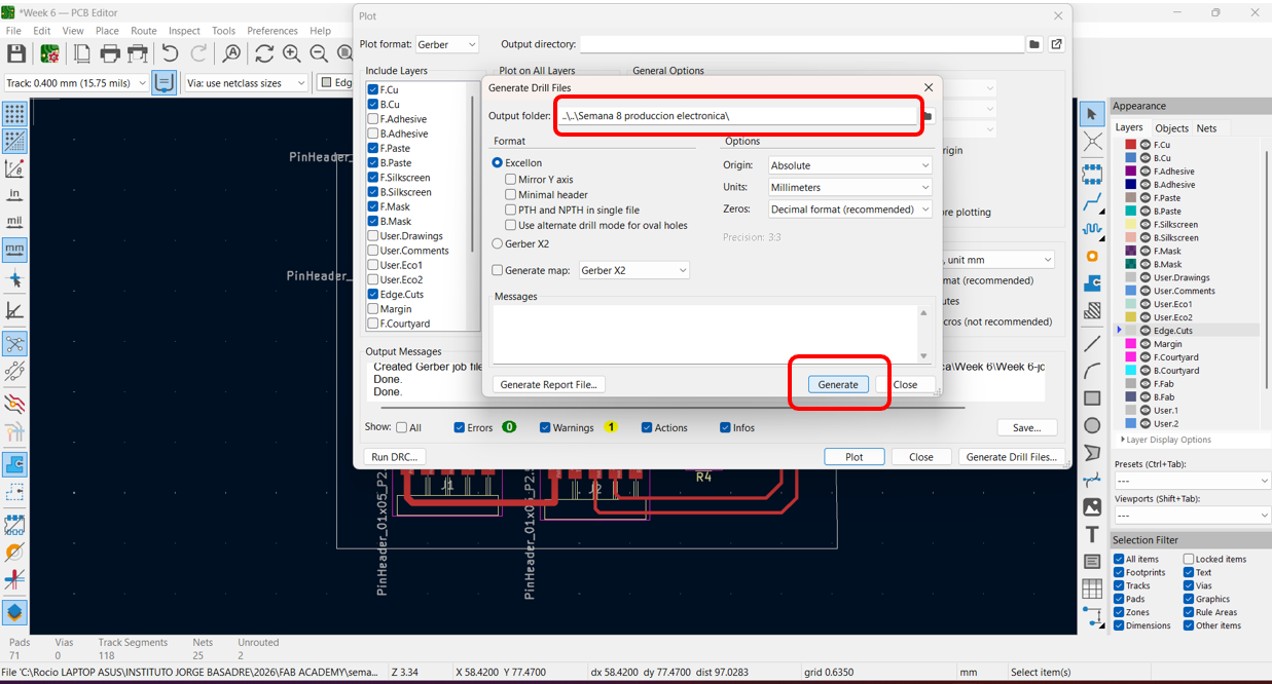Toggle the Warnings filter checkbox
The image size is (1272, 684).
[545, 427]
